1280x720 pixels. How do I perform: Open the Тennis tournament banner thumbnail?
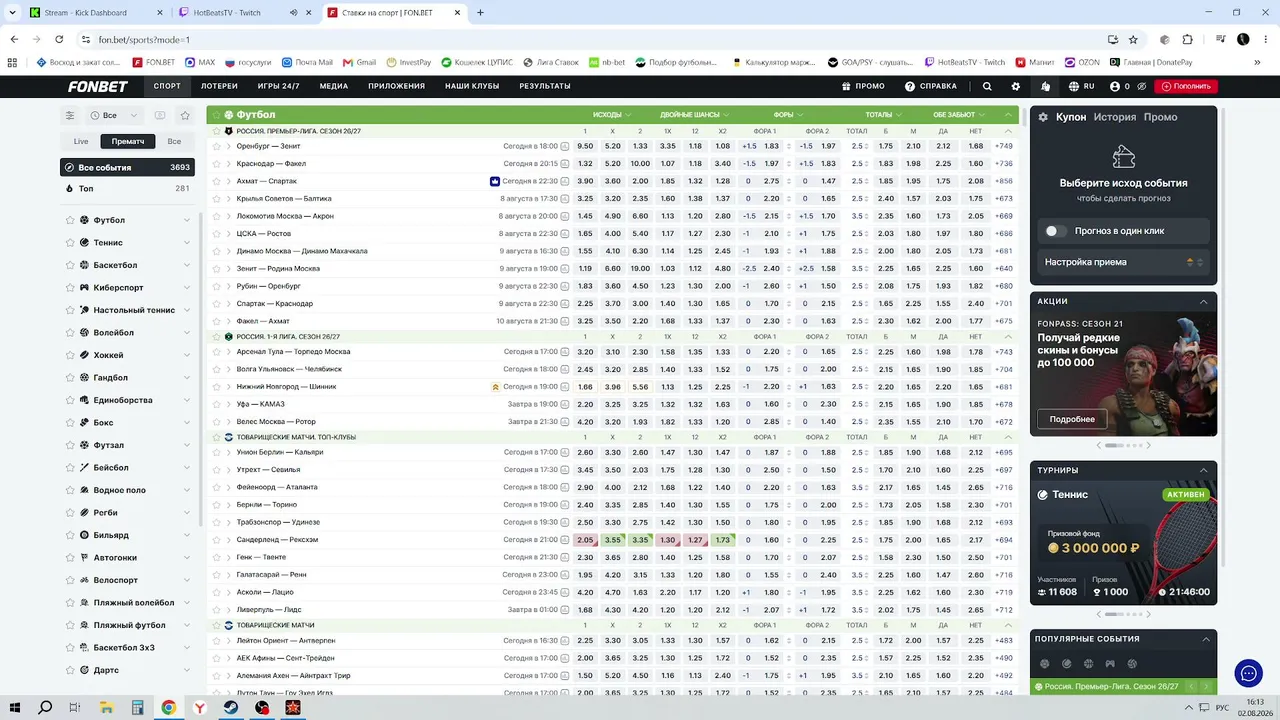[x=1123, y=544]
